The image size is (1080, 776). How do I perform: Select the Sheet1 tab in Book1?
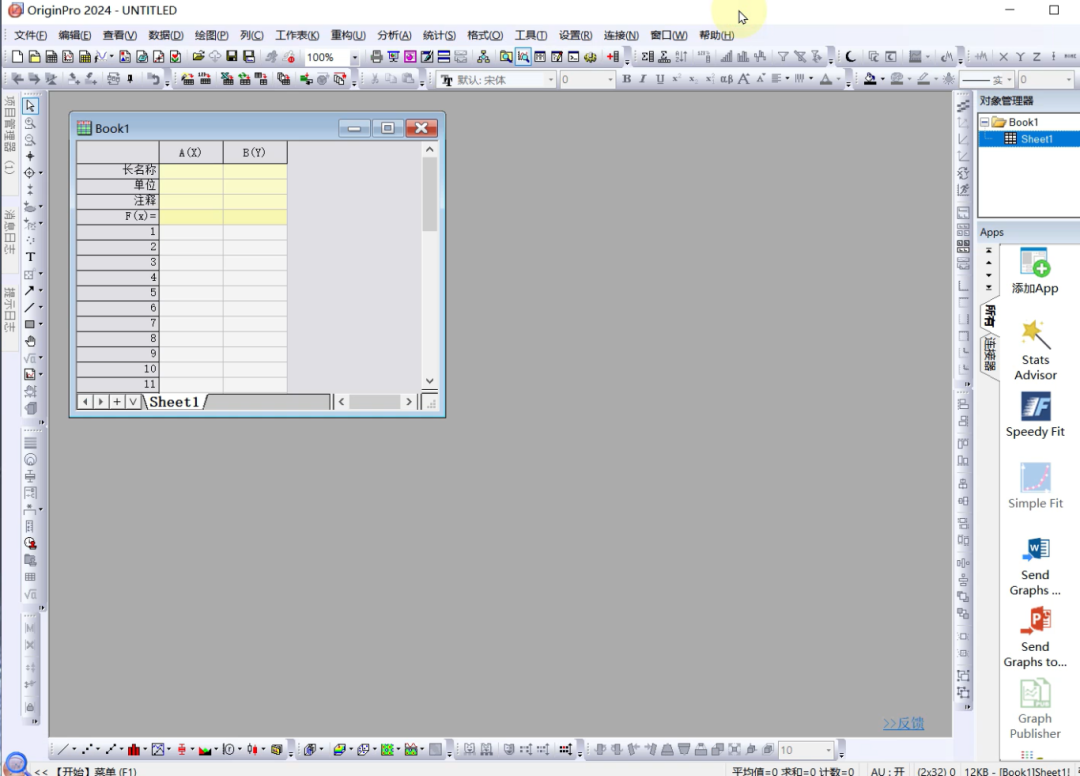tap(174, 401)
